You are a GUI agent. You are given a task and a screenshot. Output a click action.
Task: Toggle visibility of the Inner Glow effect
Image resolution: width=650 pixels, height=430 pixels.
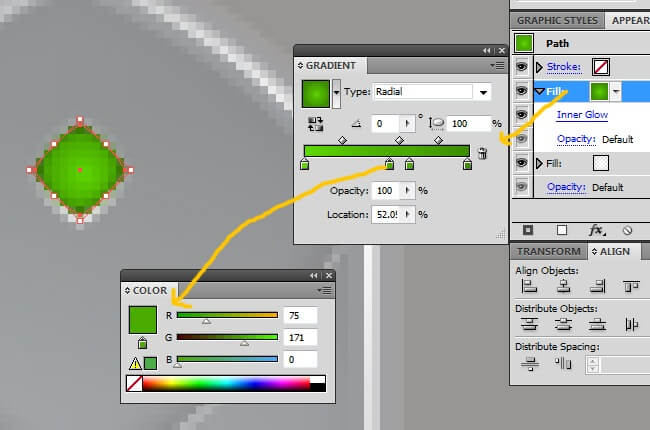click(521, 114)
